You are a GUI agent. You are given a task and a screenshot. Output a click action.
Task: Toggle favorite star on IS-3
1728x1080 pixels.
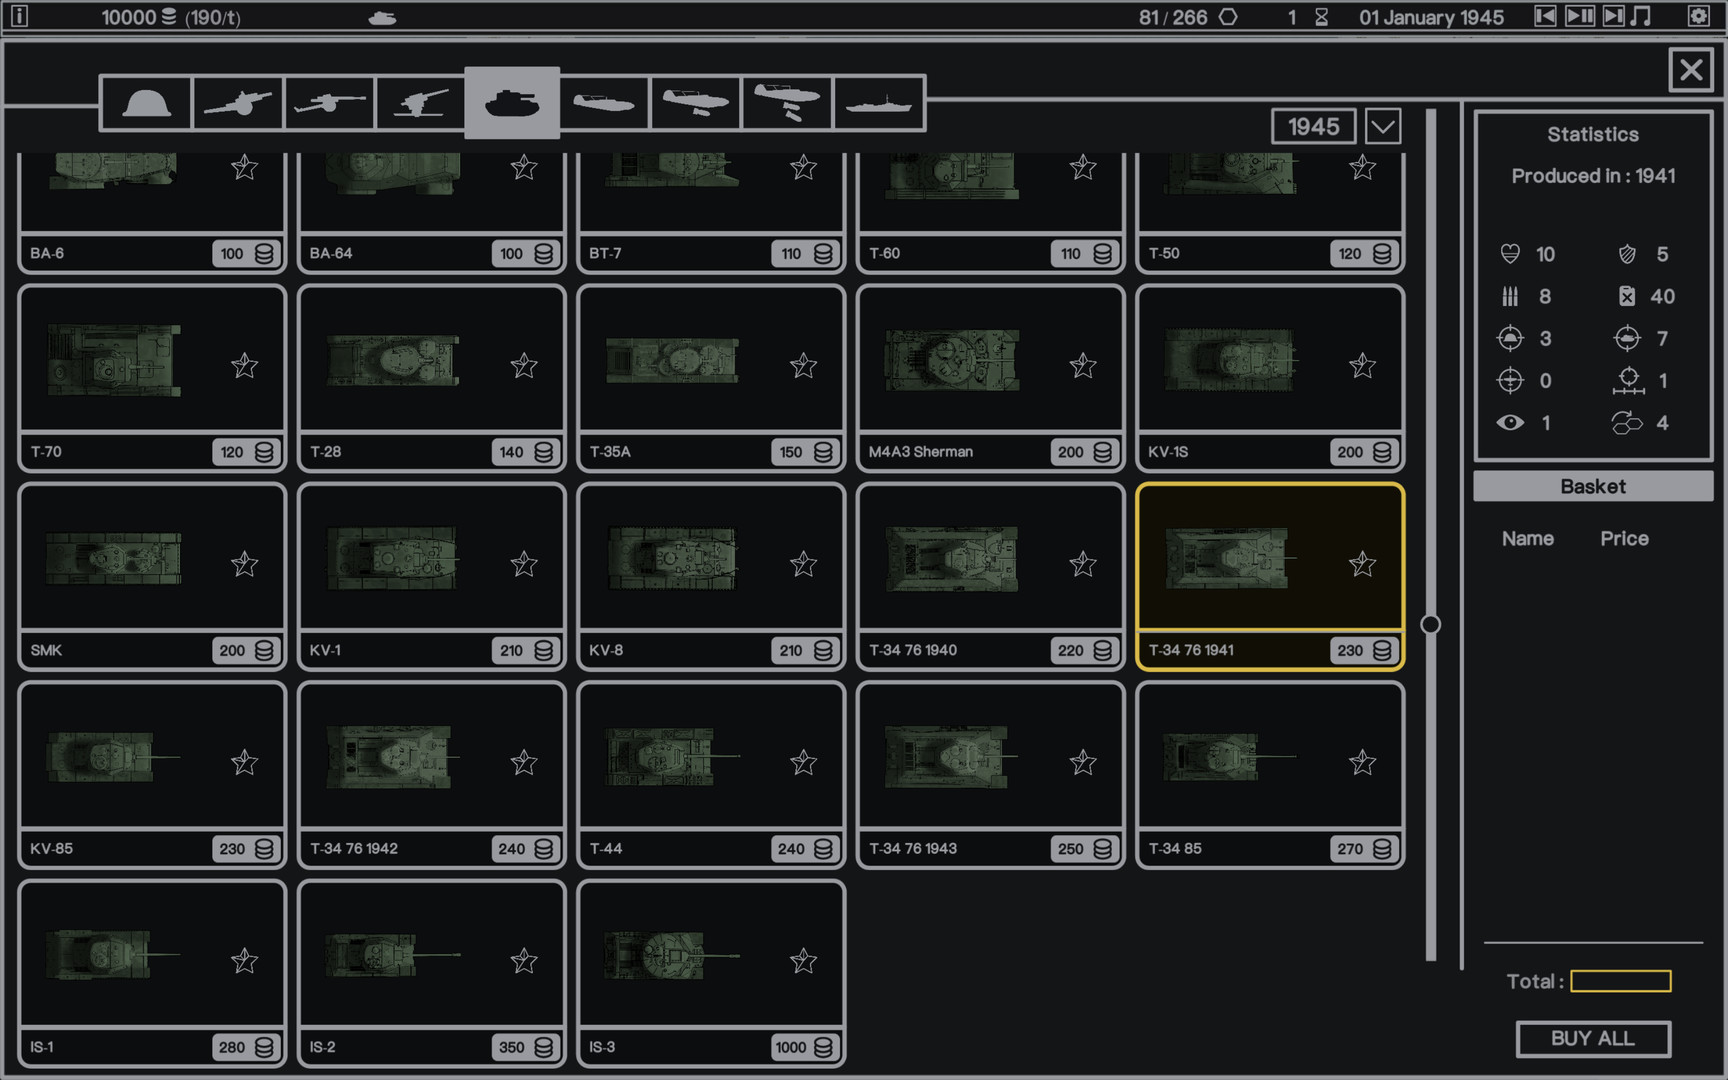[803, 961]
